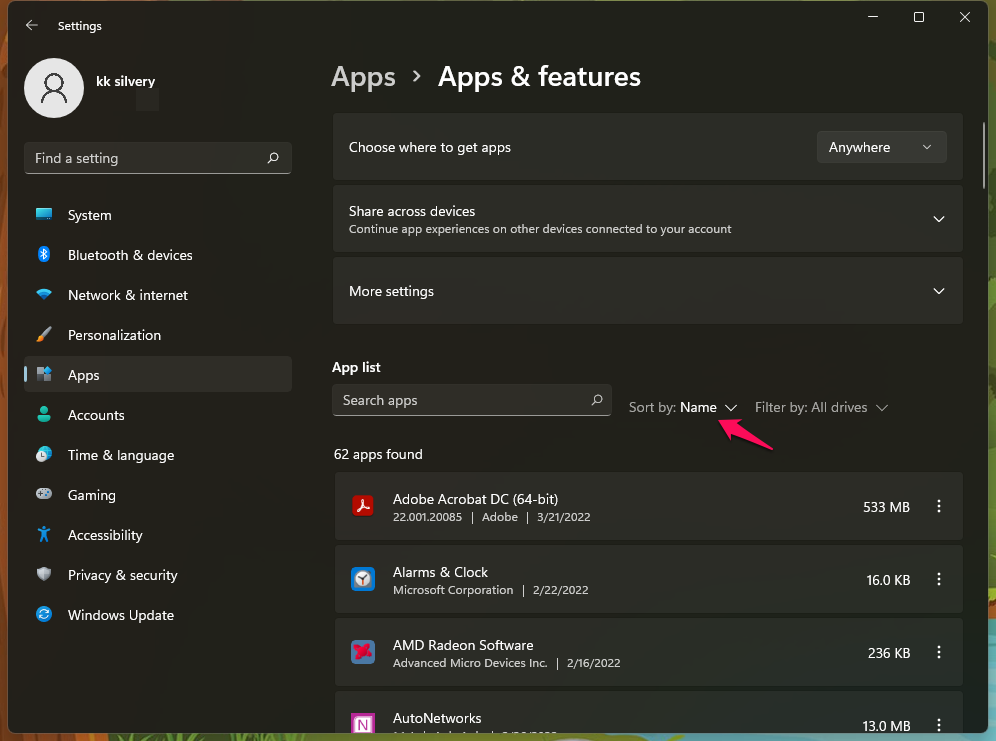The height and width of the screenshot is (741, 996).
Task: Click the 236 KB size value
Action: pyautogui.click(x=889, y=653)
